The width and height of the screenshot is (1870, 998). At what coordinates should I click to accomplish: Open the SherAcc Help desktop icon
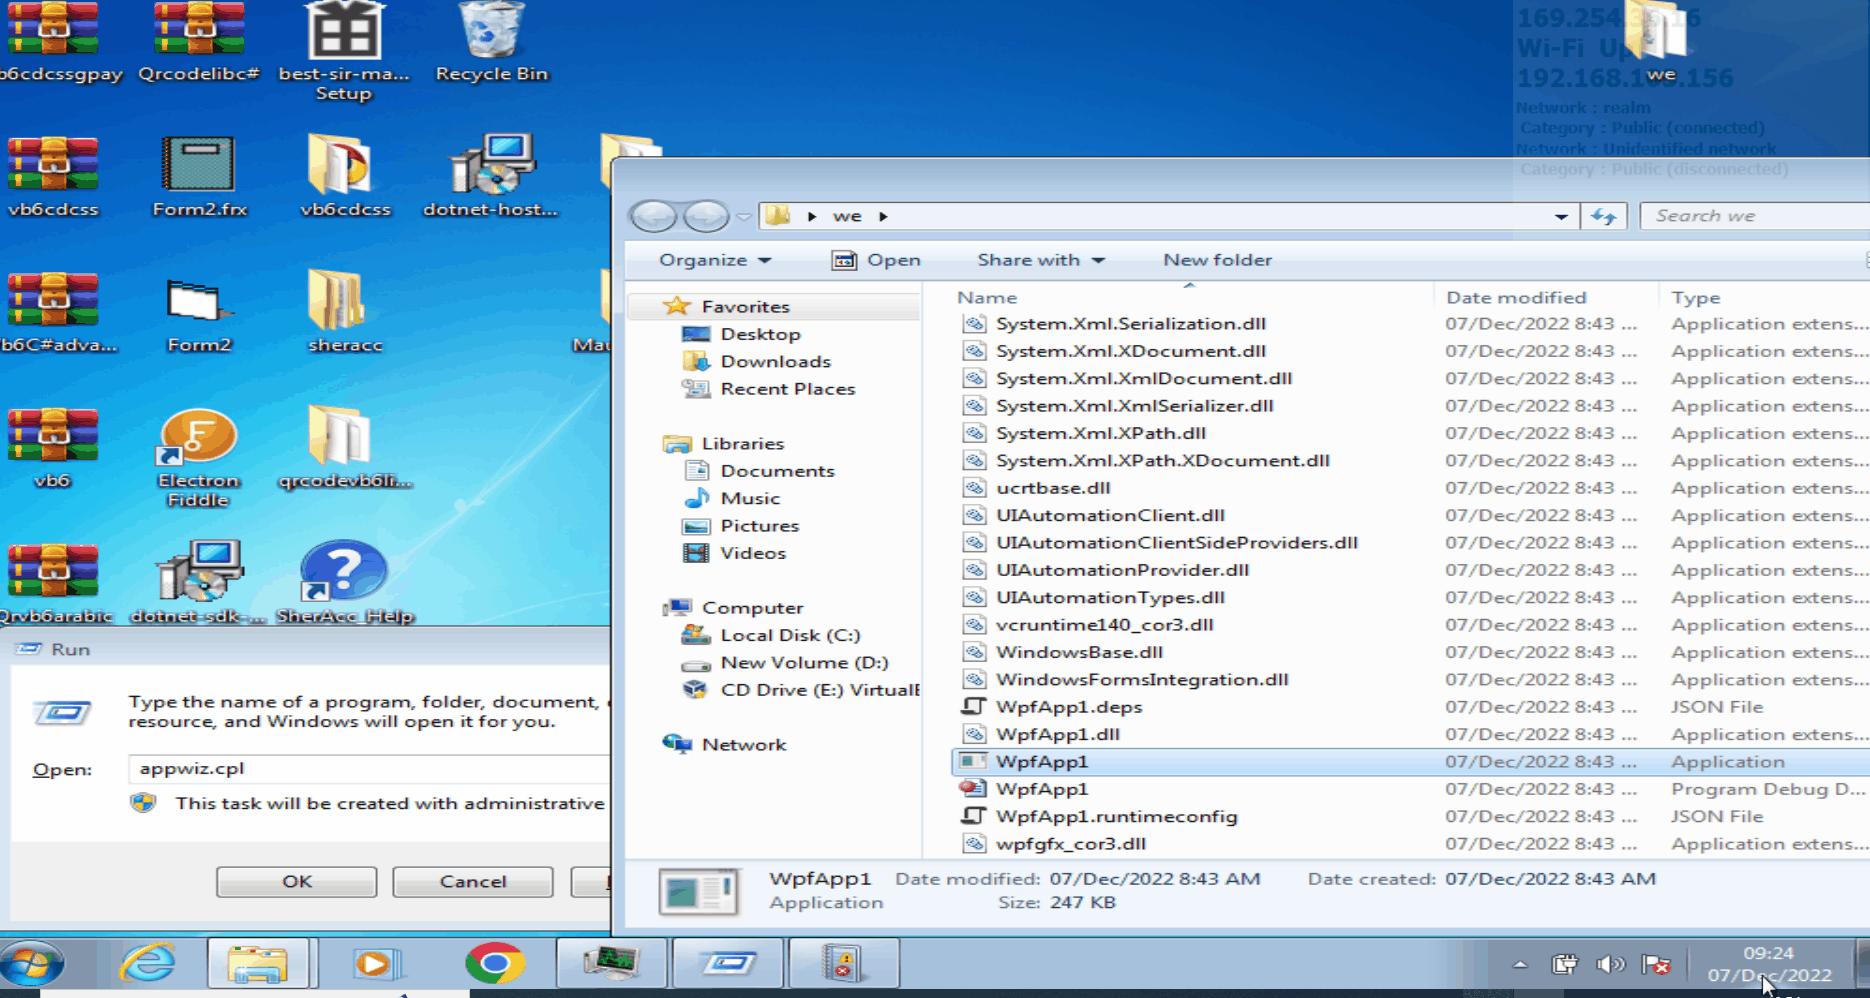(x=342, y=570)
